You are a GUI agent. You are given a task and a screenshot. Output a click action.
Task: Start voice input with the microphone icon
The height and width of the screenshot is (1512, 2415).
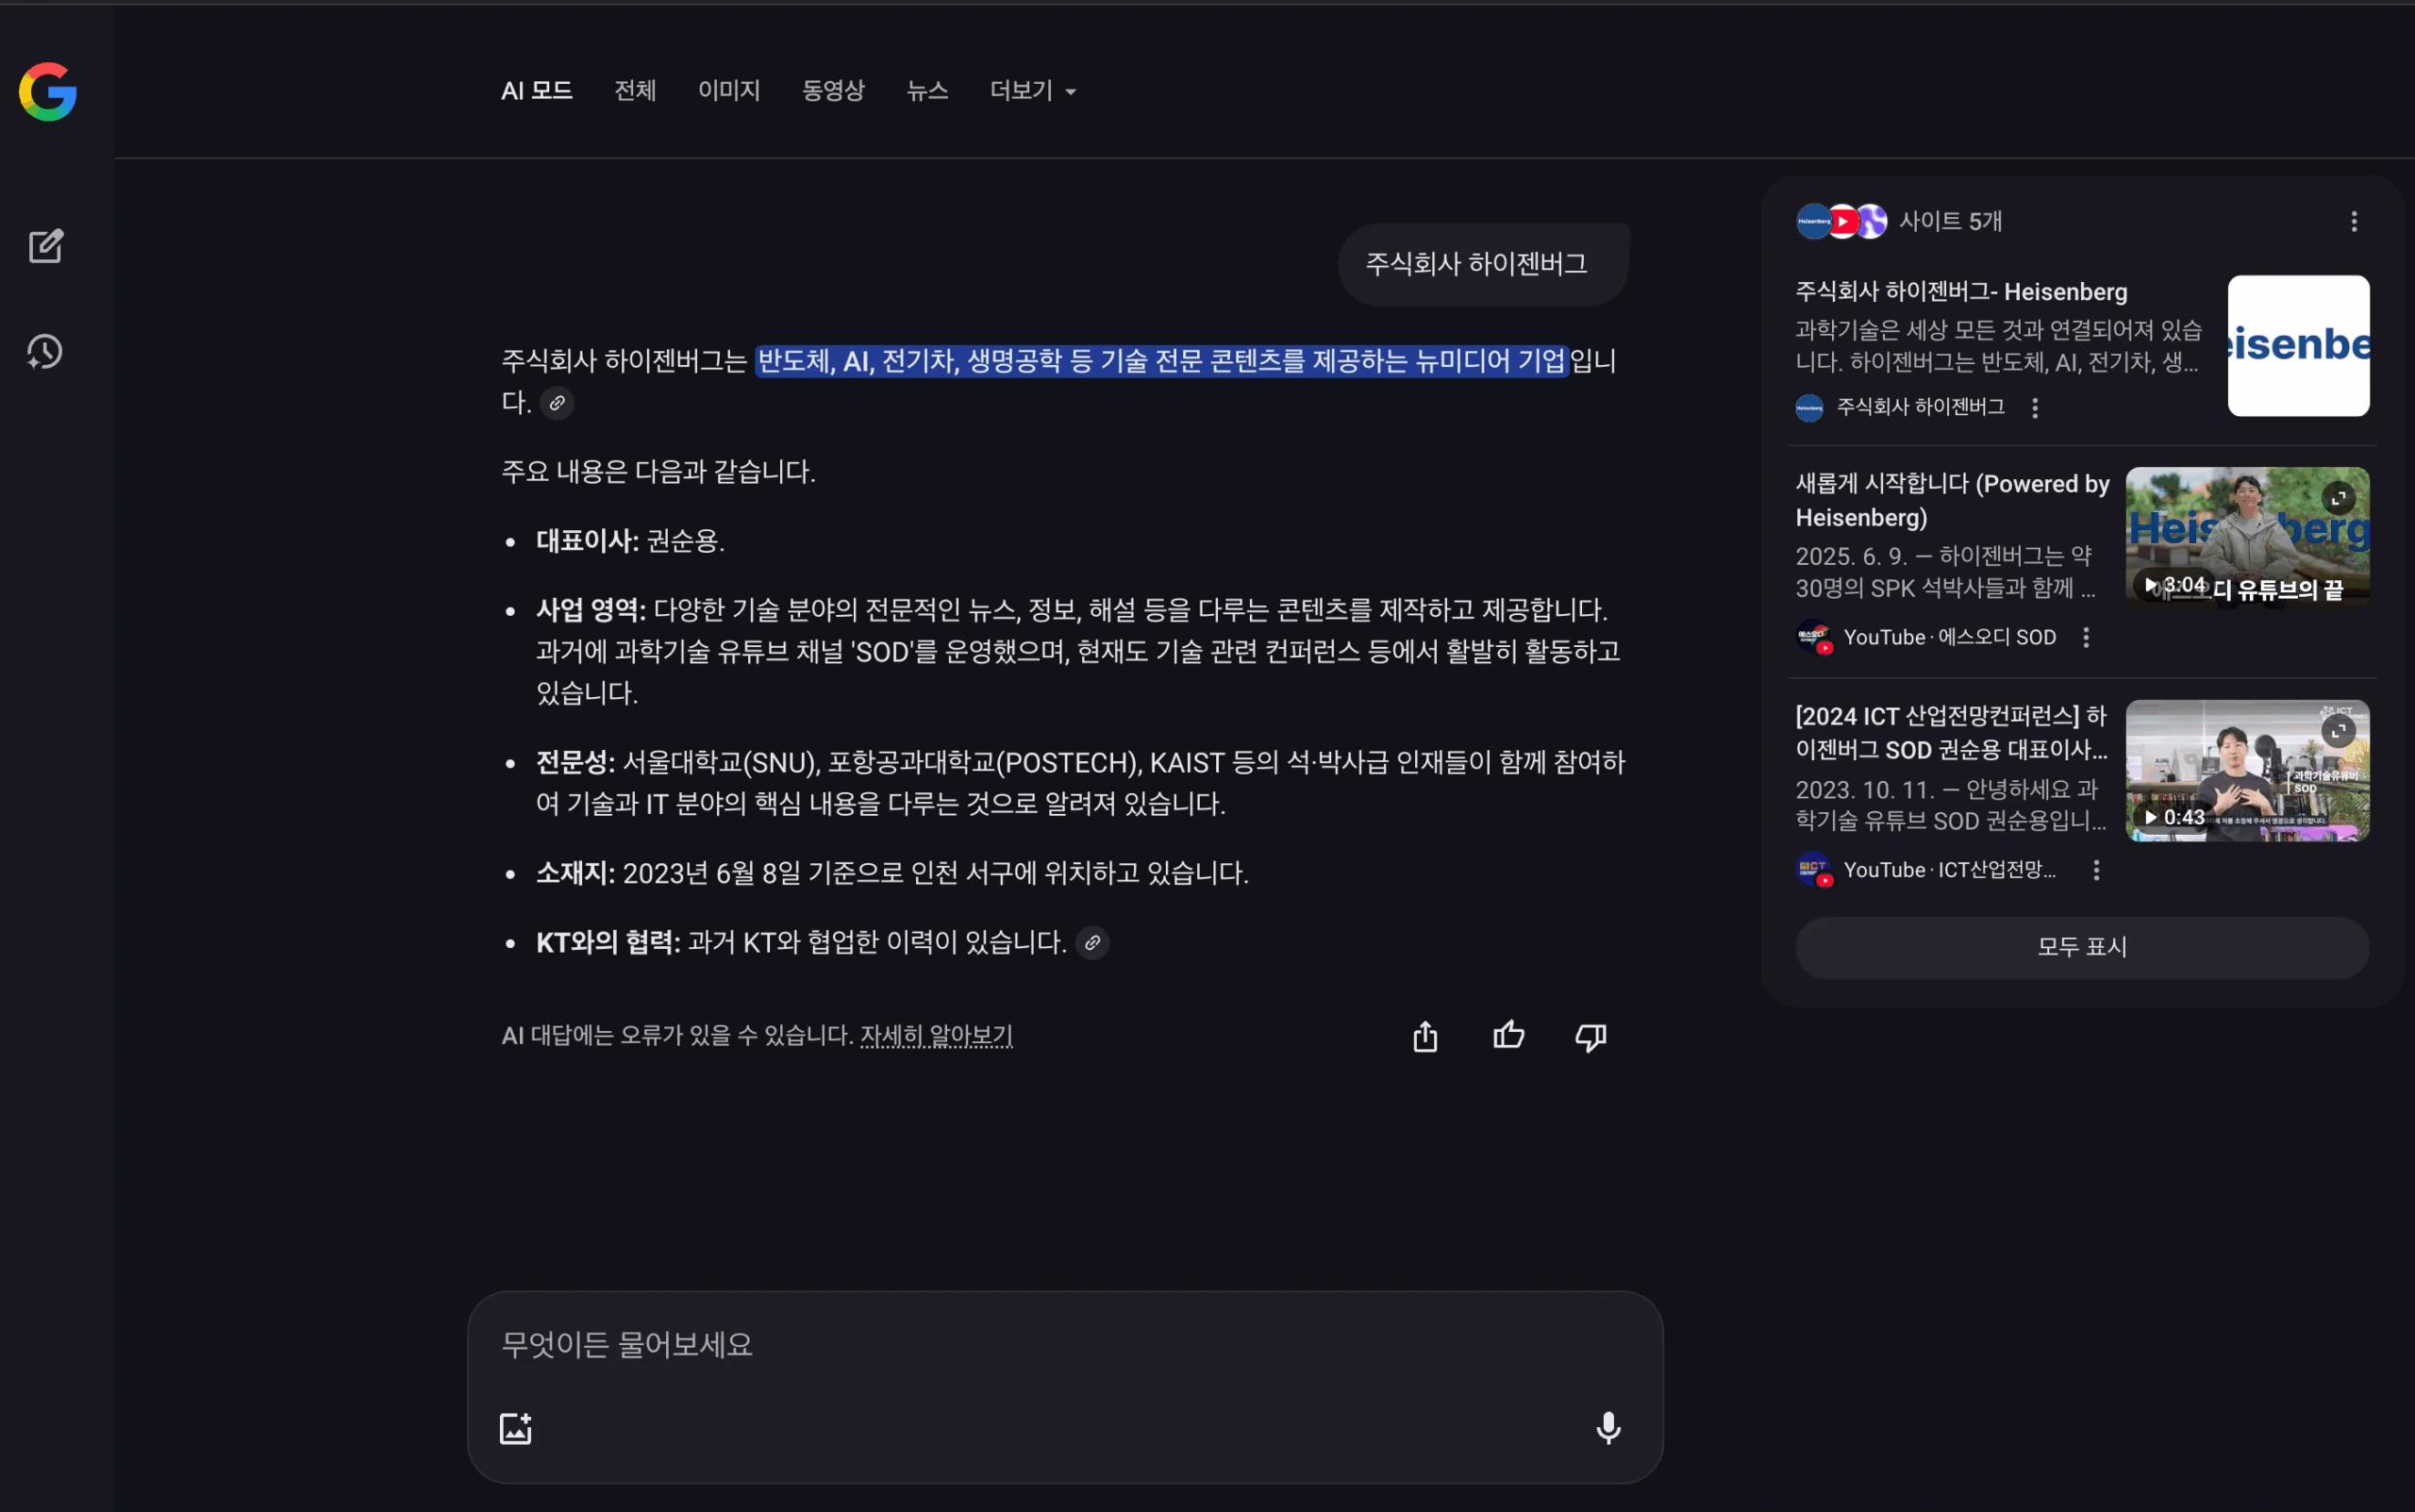1608,1428
